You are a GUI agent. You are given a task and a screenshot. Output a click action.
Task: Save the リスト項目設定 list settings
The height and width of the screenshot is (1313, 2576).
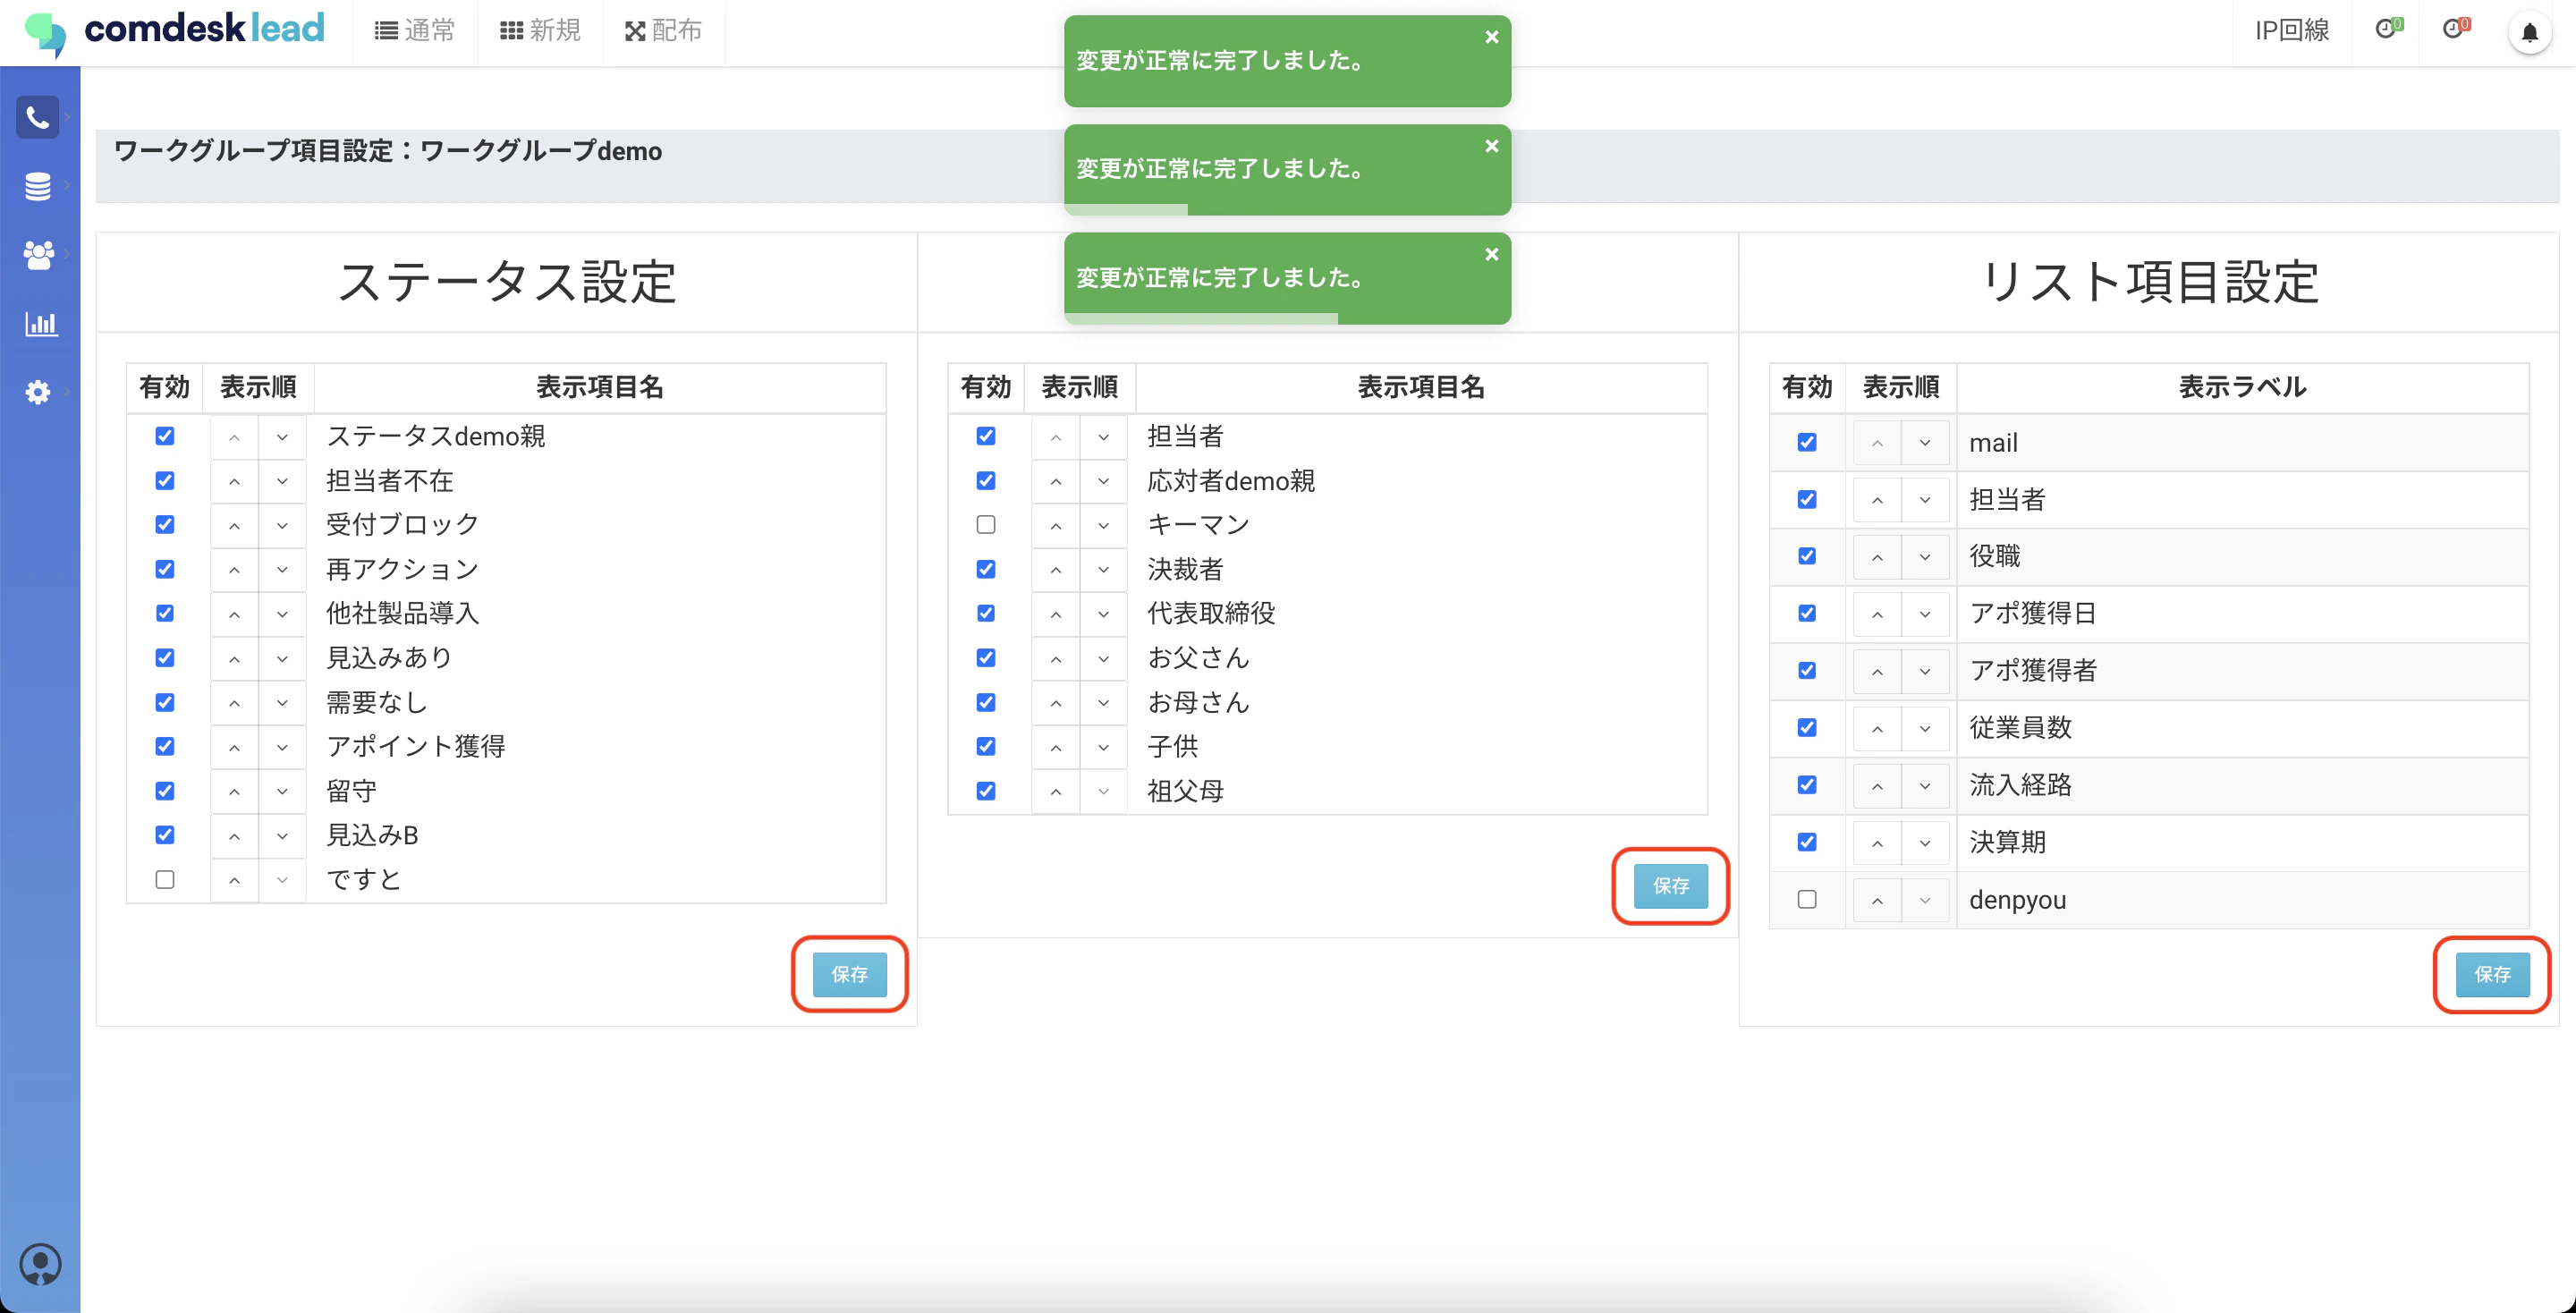(2492, 974)
